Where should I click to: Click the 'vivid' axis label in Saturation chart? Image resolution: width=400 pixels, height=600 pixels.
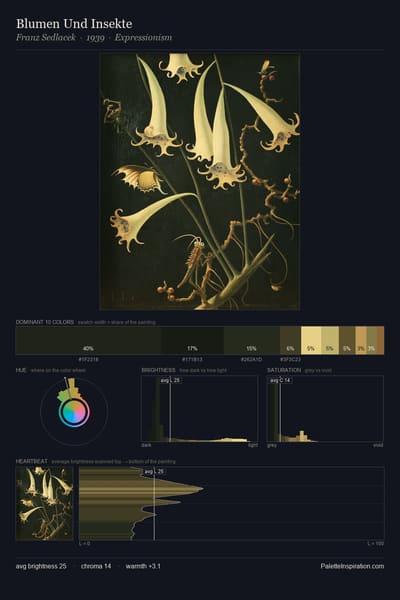point(378,445)
